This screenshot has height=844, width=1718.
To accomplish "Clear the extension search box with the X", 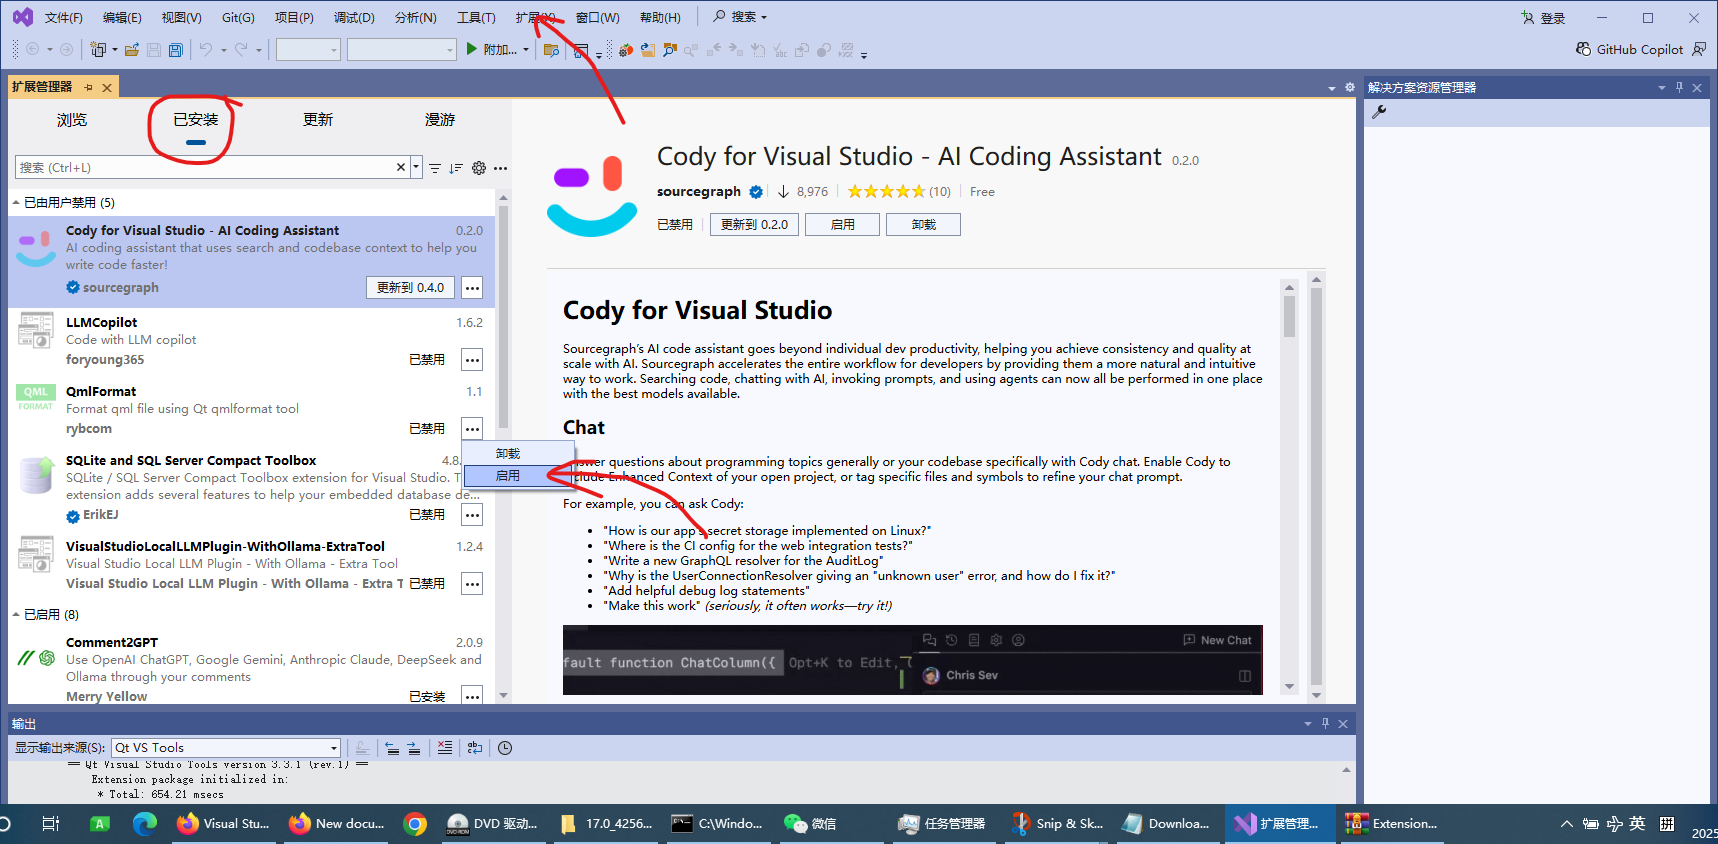I will [x=401, y=168].
